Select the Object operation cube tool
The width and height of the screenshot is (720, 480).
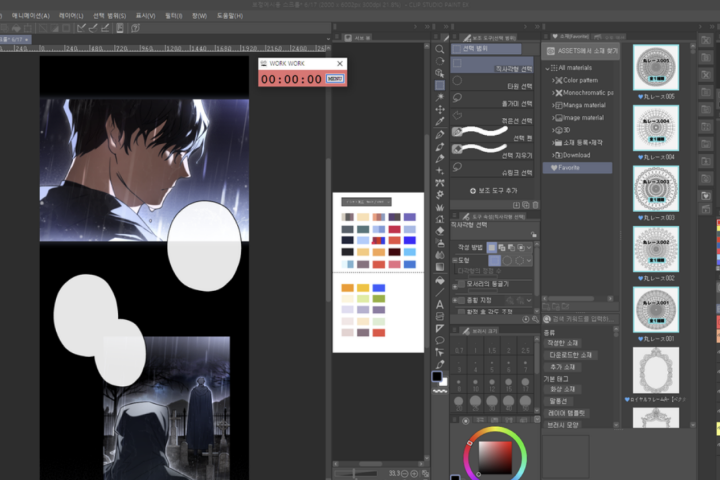439,73
